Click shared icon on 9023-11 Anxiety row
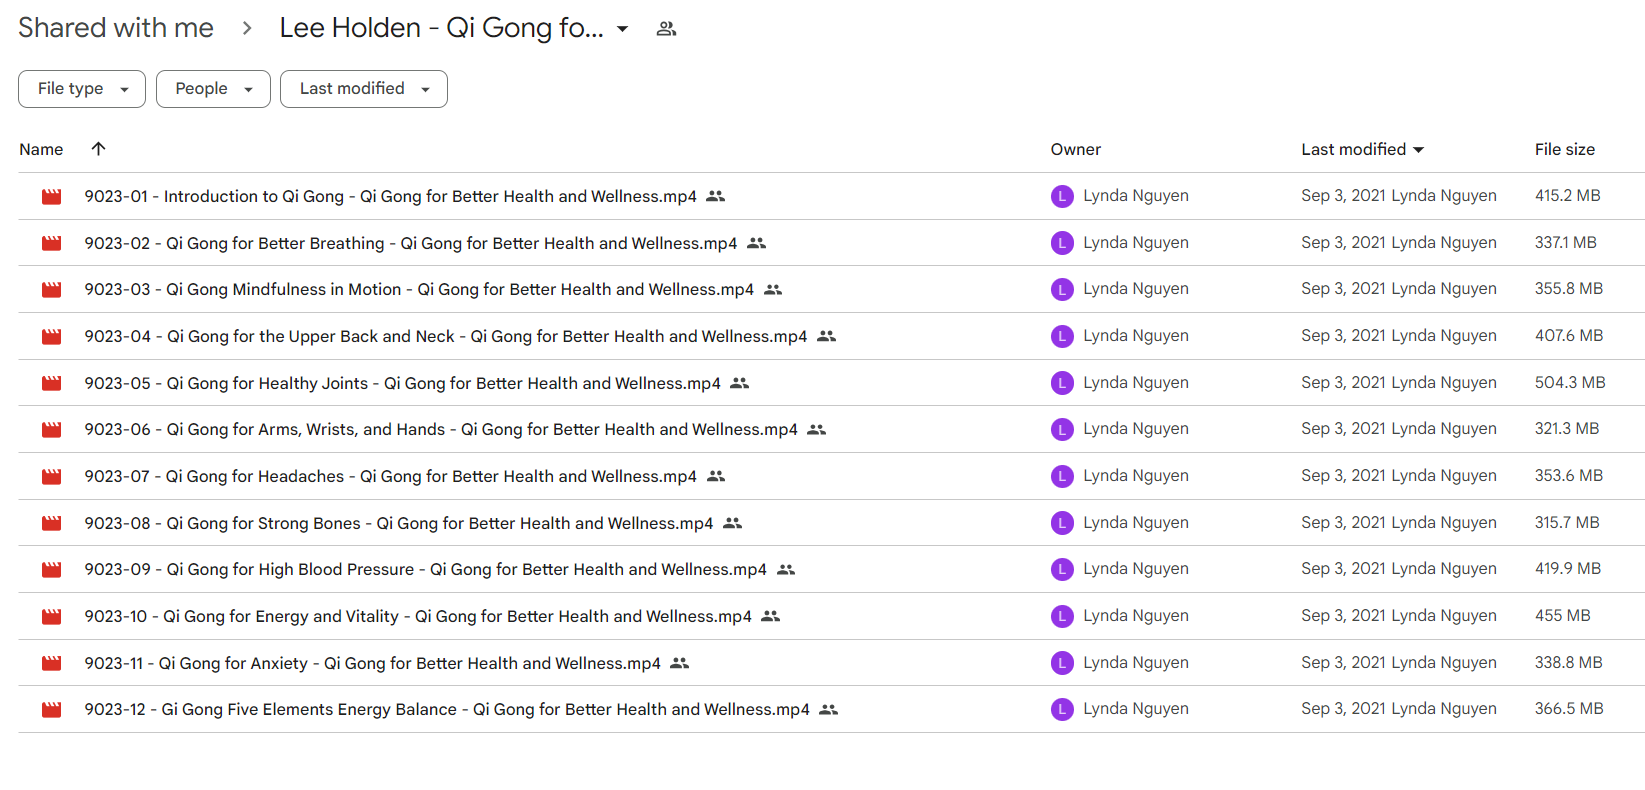The width and height of the screenshot is (1645, 790). point(680,663)
